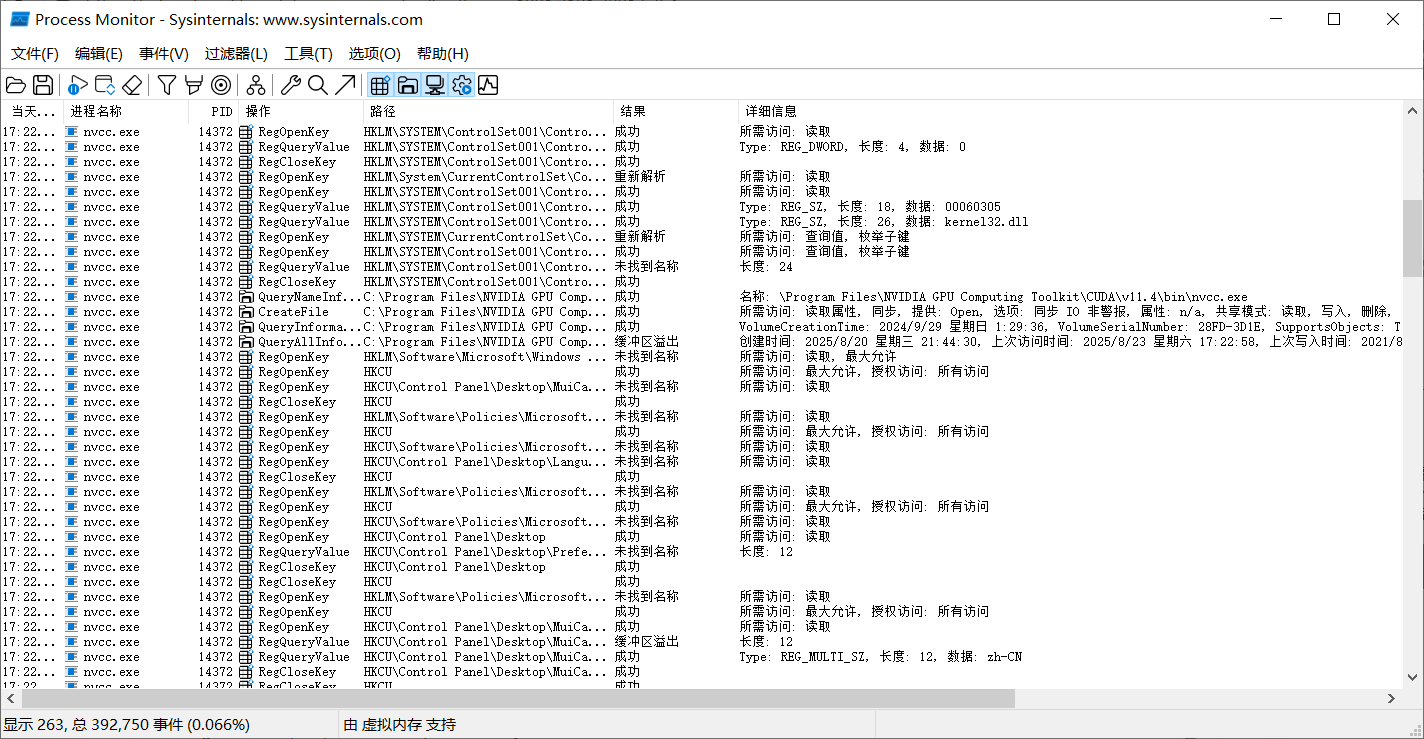
Task: Select the QueryAllInfo... event row
Action: tap(701, 342)
